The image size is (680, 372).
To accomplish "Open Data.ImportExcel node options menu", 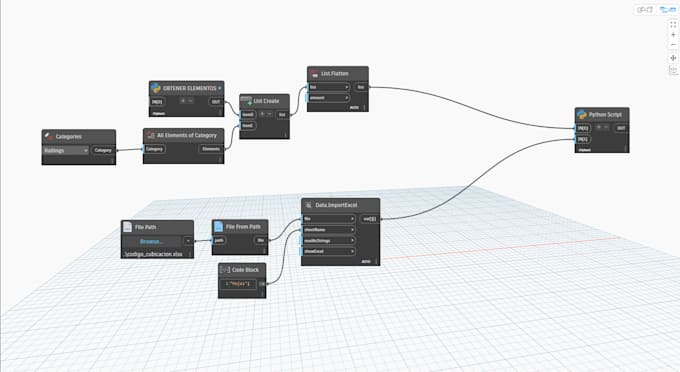I will click(376, 261).
